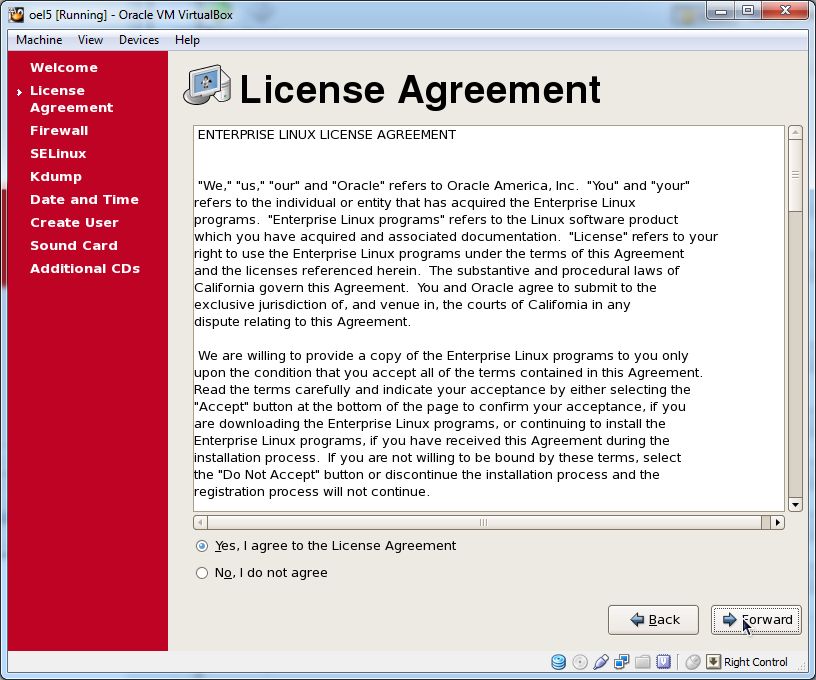816x680 pixels.
Task: Click Welcome in the sidebar
Action: click(63, 68)
